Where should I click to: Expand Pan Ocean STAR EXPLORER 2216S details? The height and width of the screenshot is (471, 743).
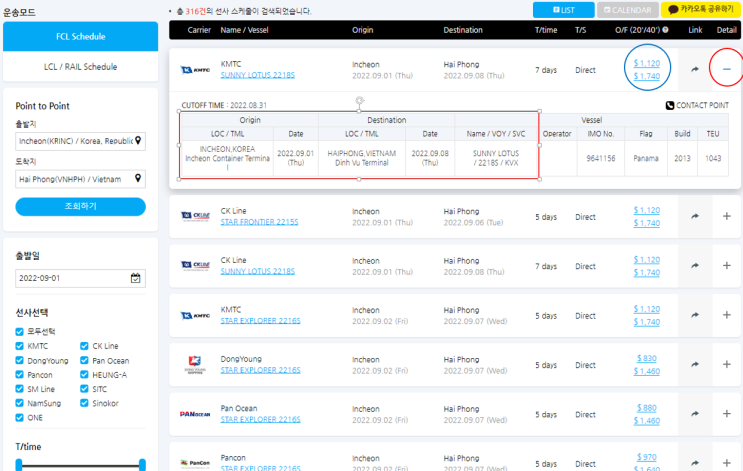point(726,414)
